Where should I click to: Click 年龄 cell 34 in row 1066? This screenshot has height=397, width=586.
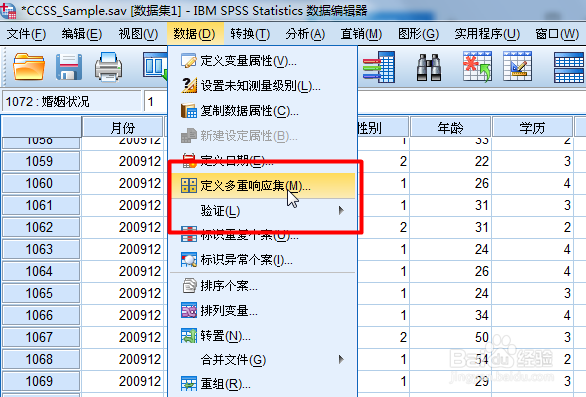(450, 315)
